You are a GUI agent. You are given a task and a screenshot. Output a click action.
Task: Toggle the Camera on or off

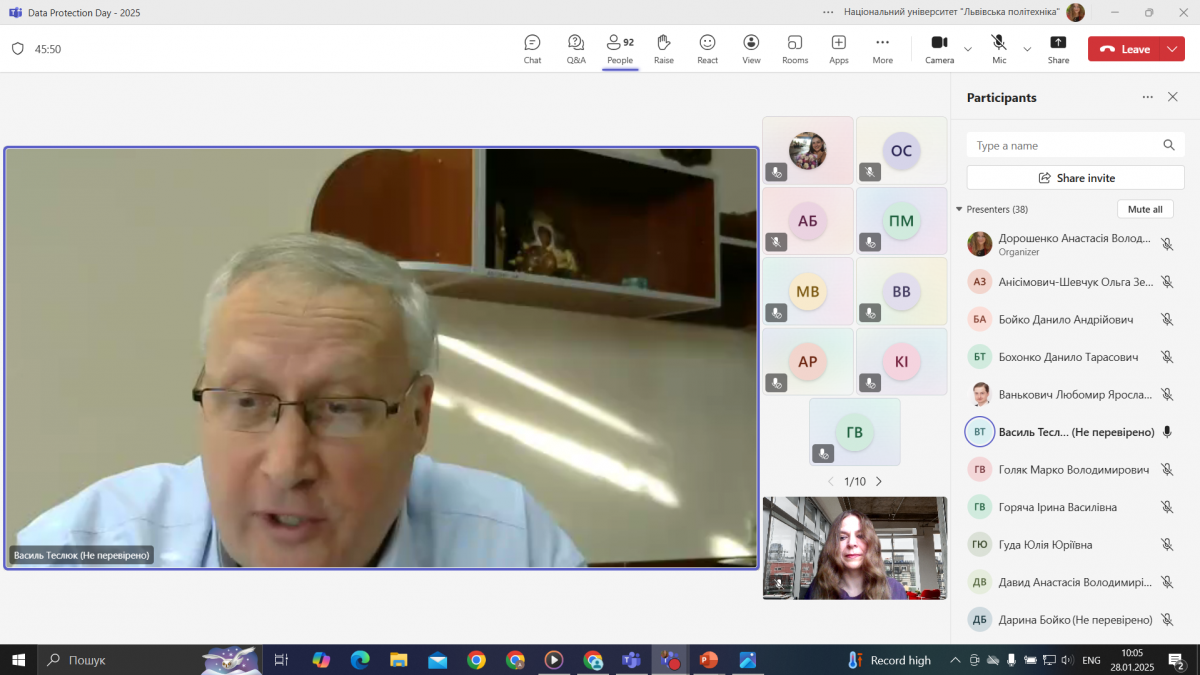coord(939,48)
